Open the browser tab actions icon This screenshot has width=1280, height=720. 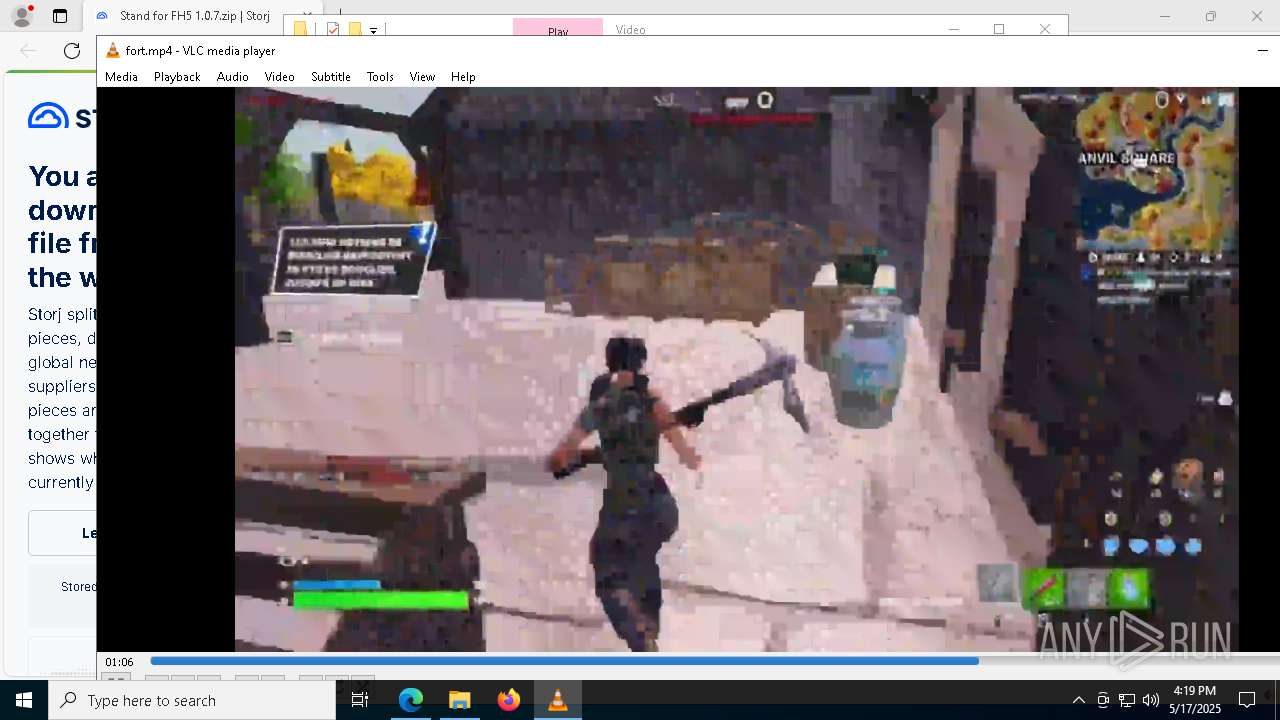click(60, 16)
